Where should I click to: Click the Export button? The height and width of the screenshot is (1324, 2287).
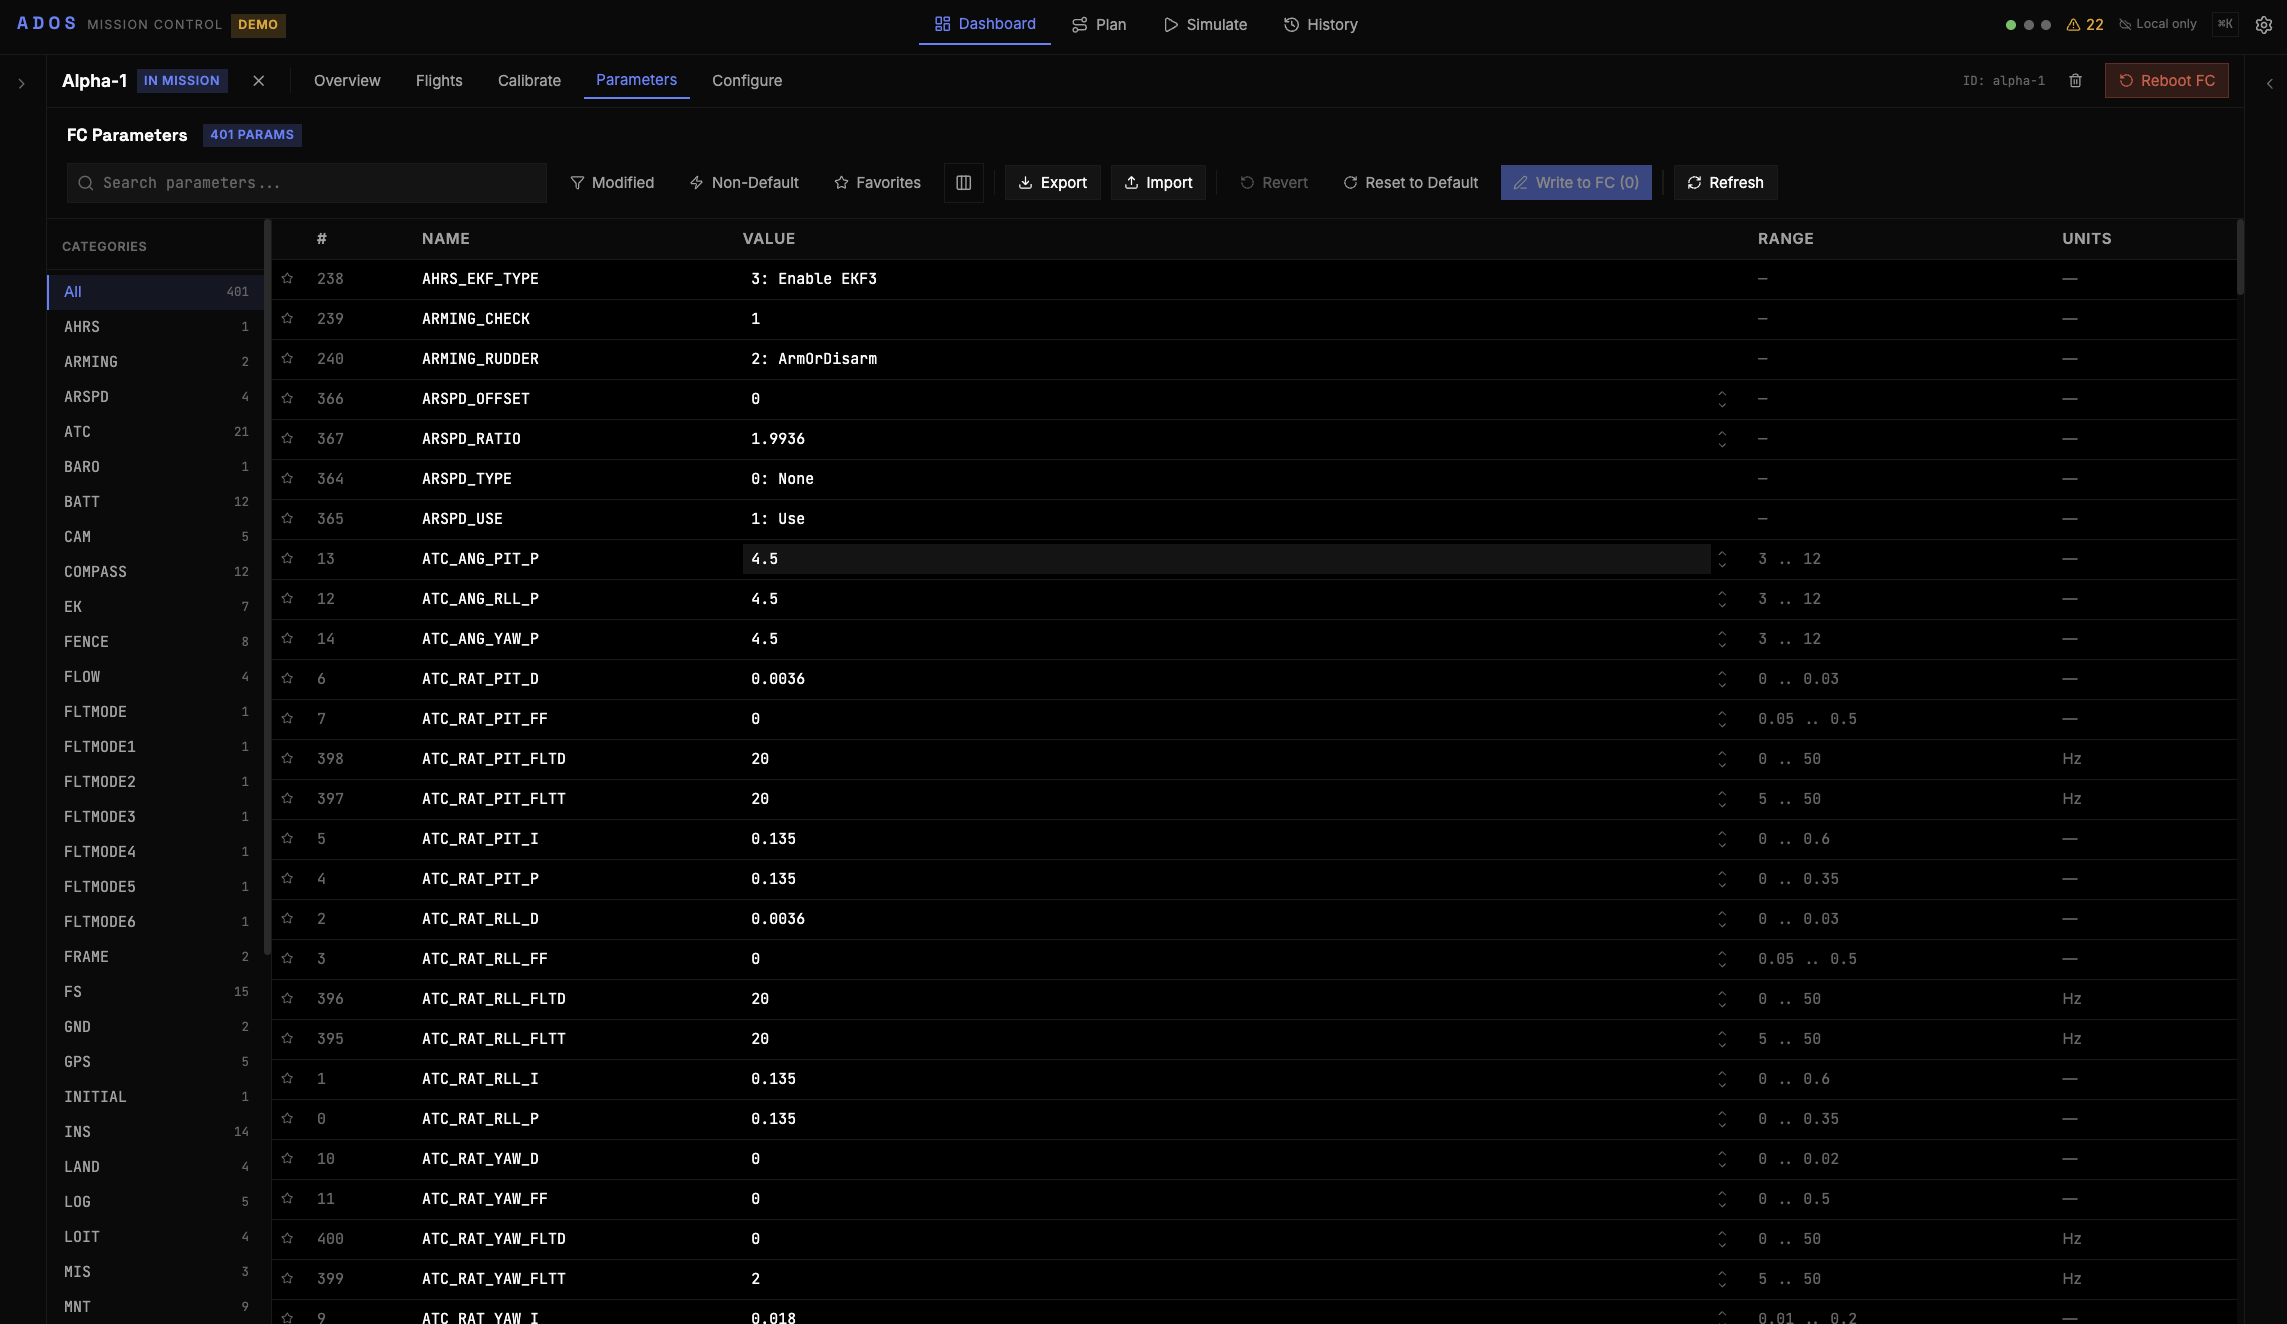[x=1052, y=183]
